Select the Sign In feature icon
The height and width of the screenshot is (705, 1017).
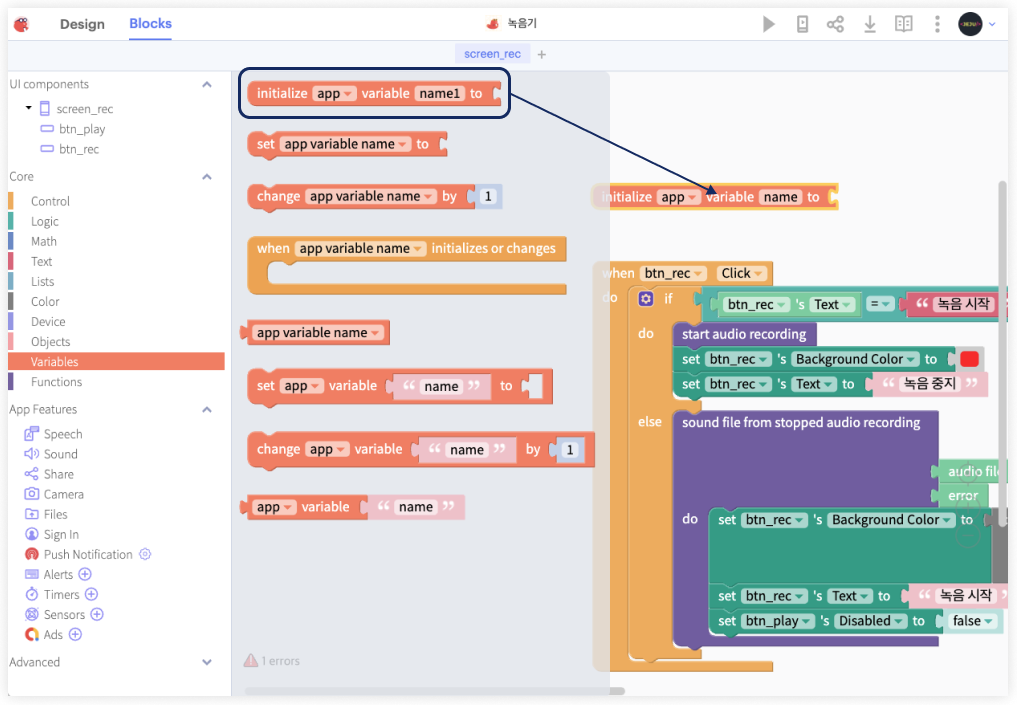click(31, 534)
